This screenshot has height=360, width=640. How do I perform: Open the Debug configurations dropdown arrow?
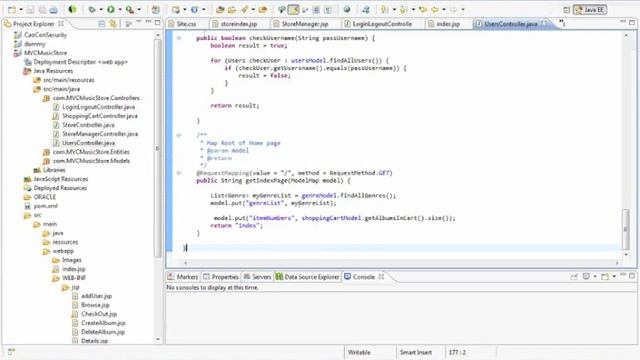click(100, 9)
